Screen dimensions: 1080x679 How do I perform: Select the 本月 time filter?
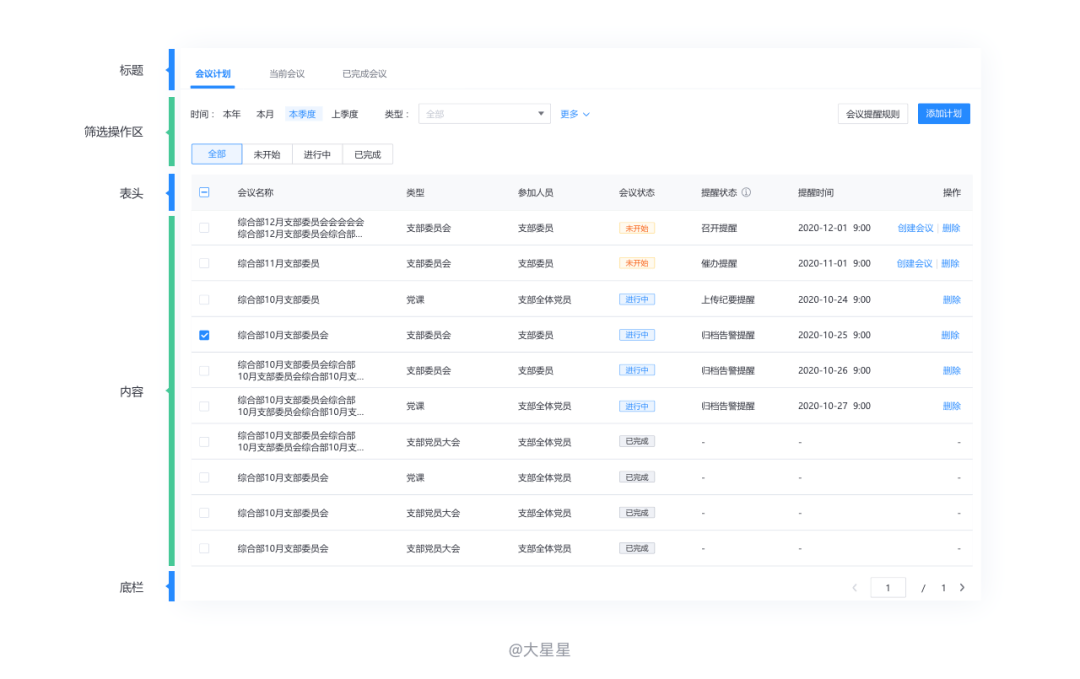(264, 113)
